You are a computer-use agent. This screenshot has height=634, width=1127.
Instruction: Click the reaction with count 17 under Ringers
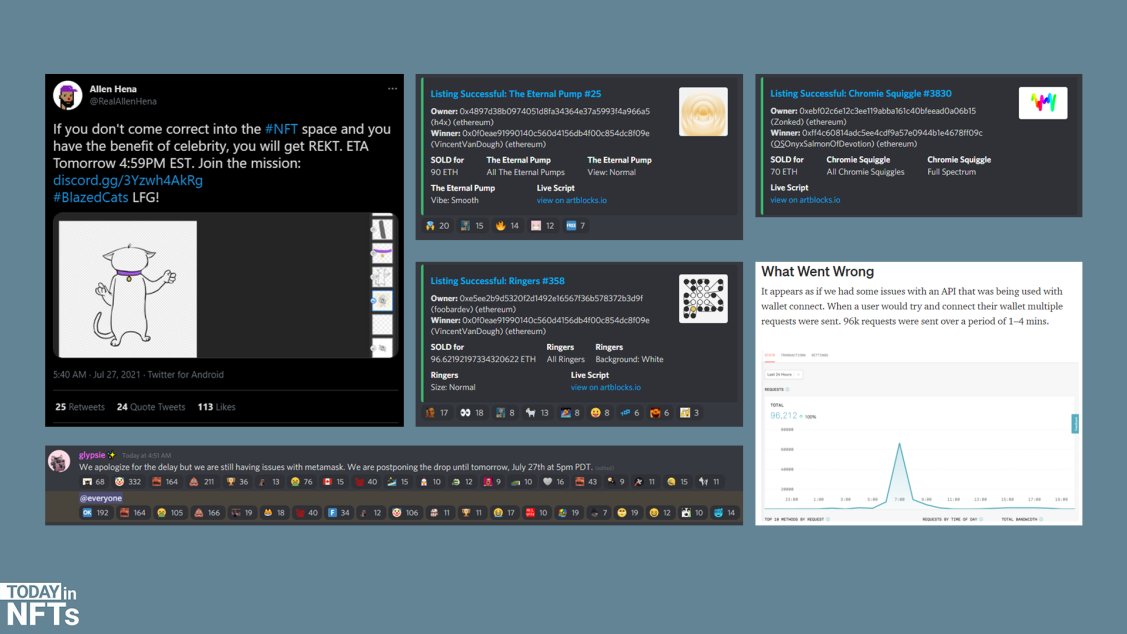pos(438,413)
